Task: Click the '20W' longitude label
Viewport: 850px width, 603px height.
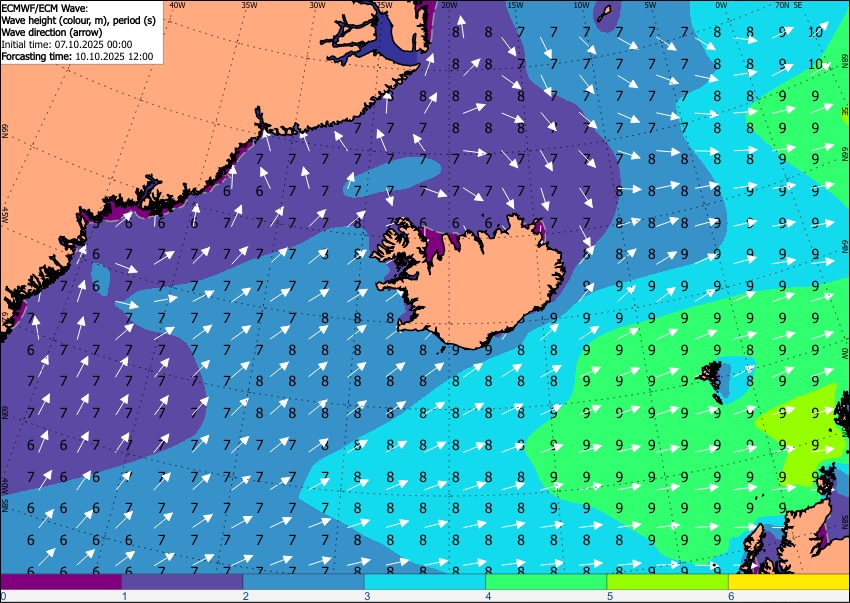Action: click(449, 5)
